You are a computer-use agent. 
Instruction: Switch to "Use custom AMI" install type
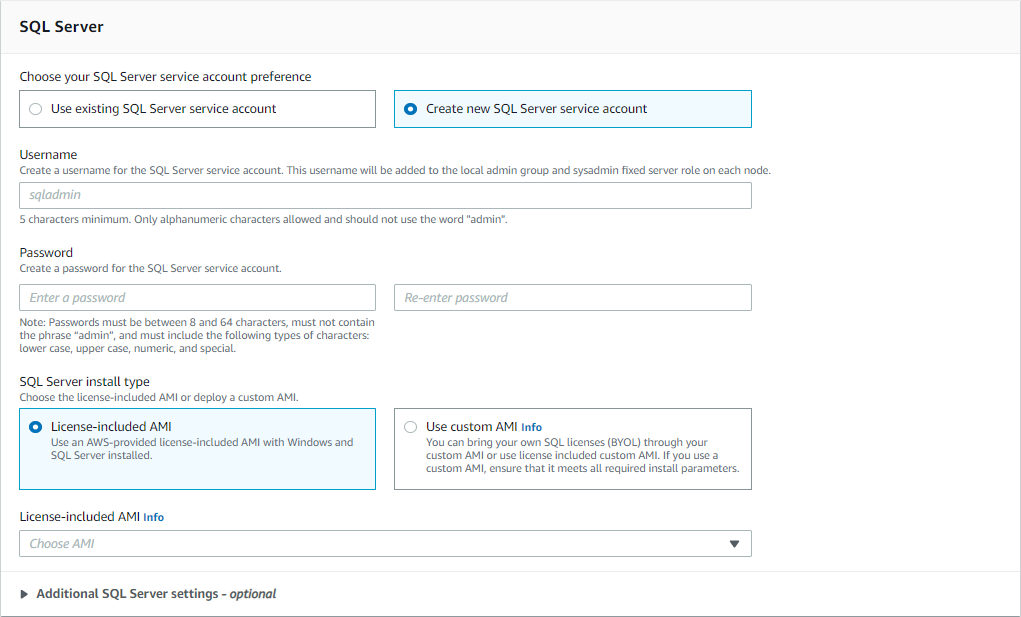click(410, 426)
